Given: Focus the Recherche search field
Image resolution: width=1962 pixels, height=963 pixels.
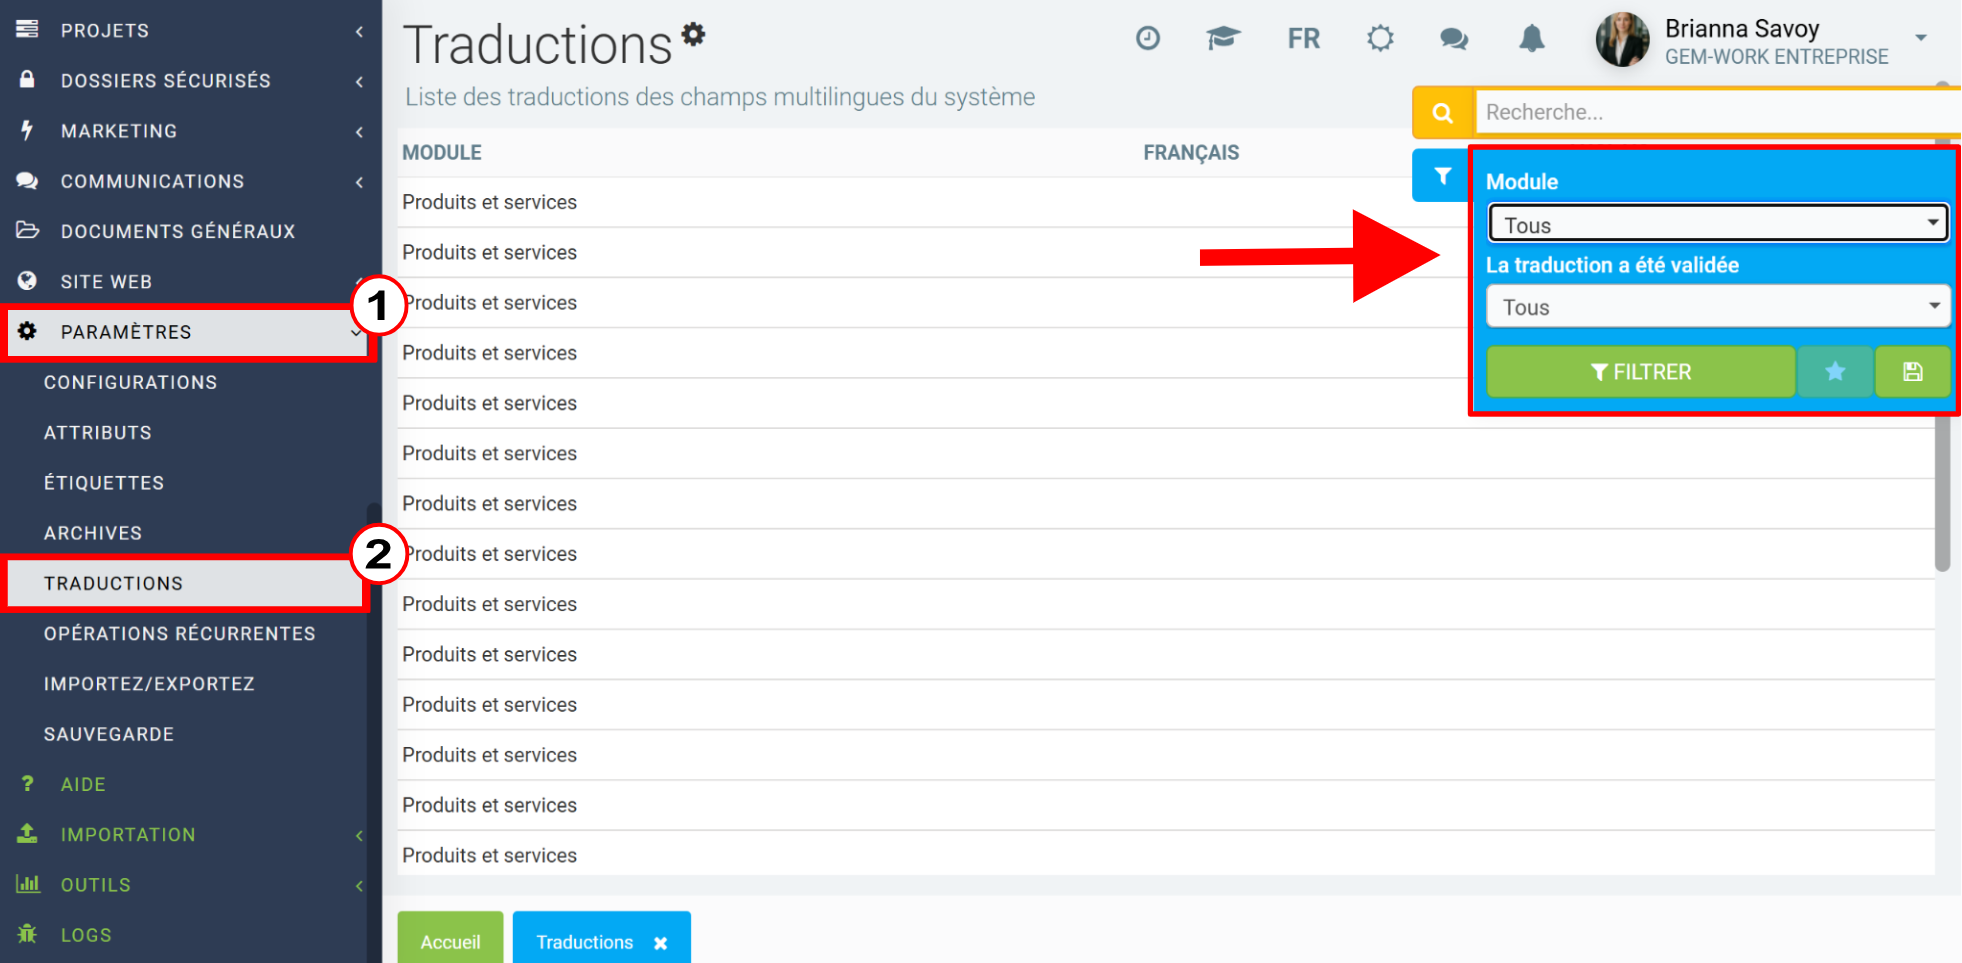Looking at the screenshot, I should point(1717,112).
